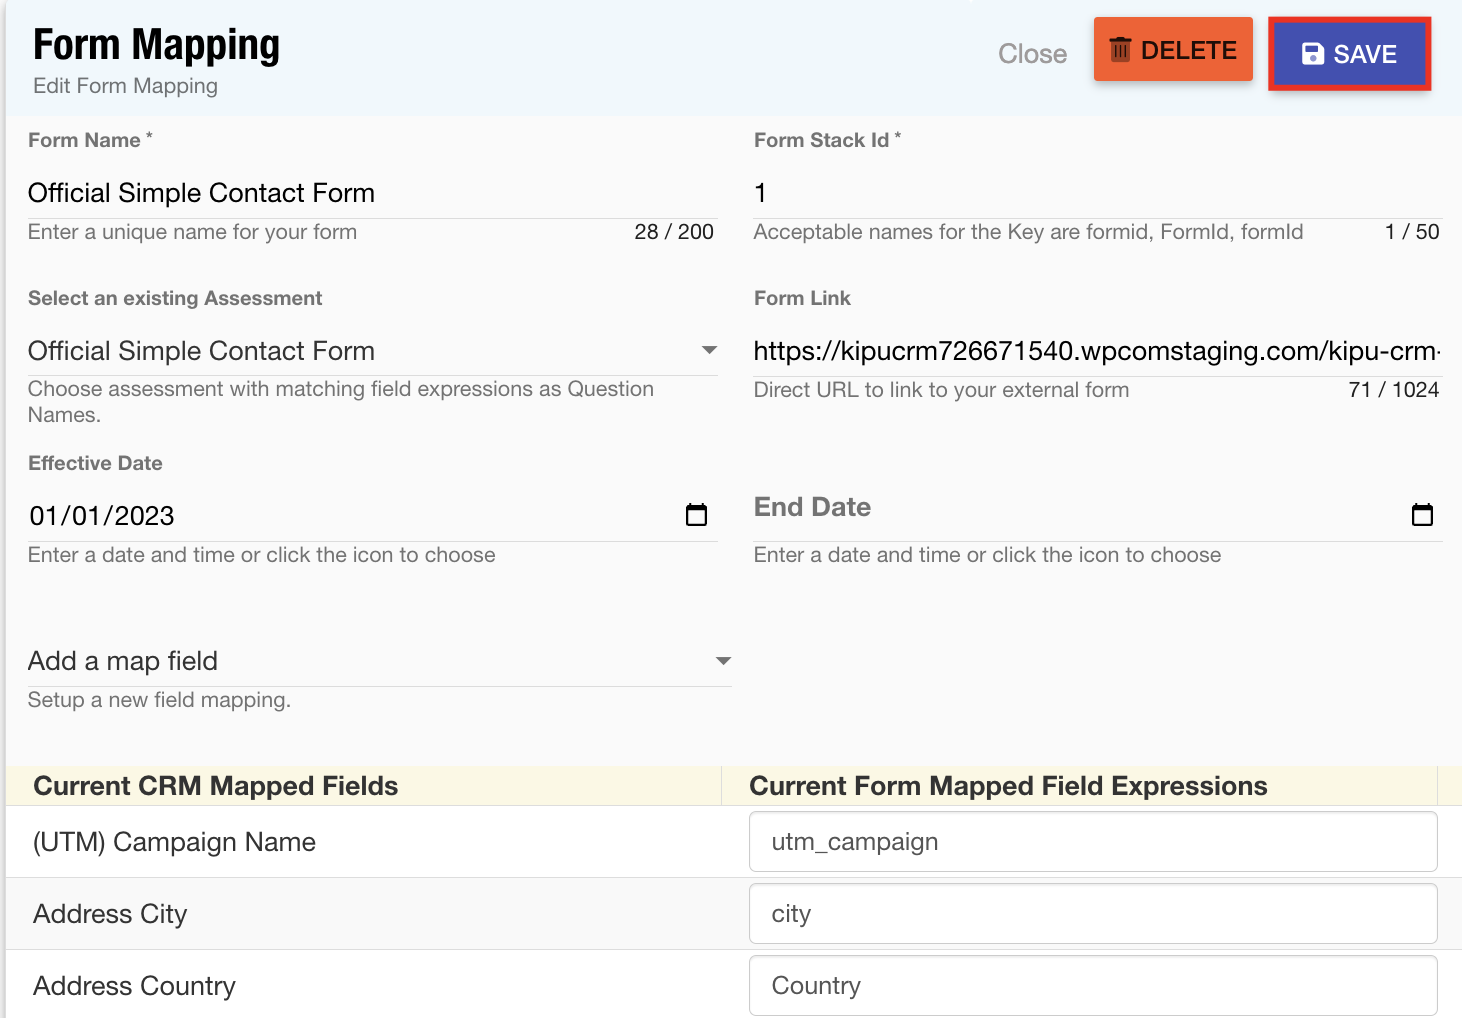Click the Save button with floppy disk icon

coord(1349,54)
